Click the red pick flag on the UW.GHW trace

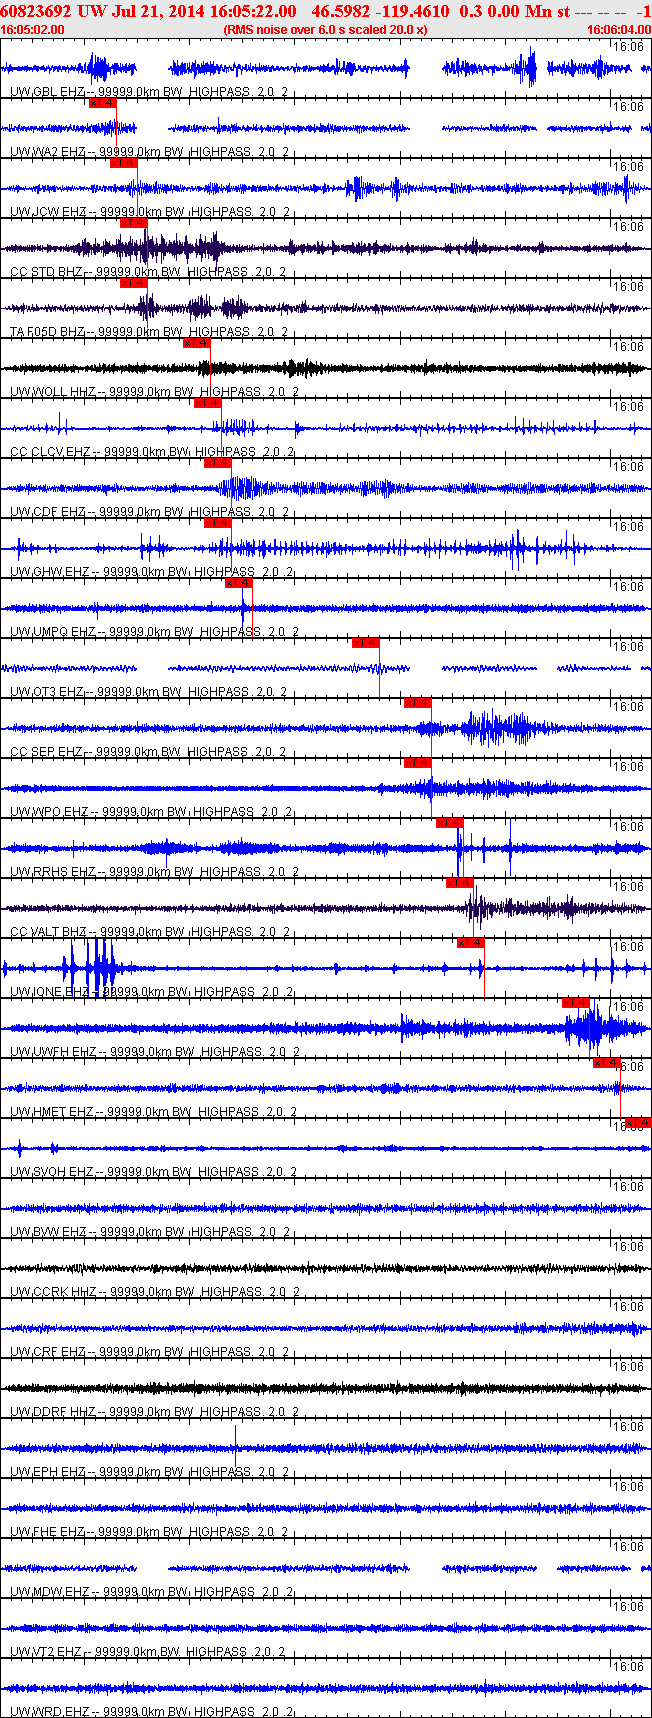pos(218,523)
